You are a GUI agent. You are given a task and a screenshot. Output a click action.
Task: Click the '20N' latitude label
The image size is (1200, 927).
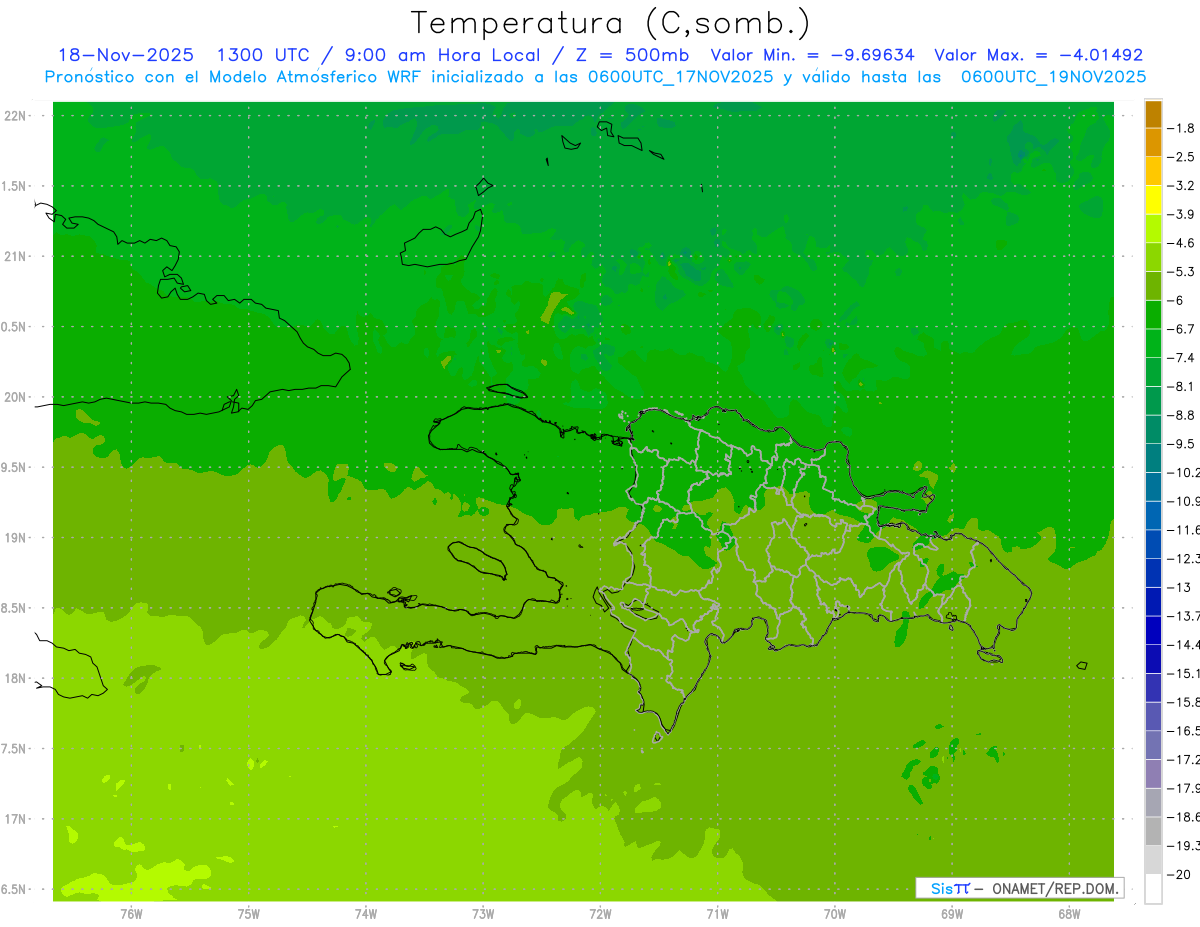click(15, 397)
